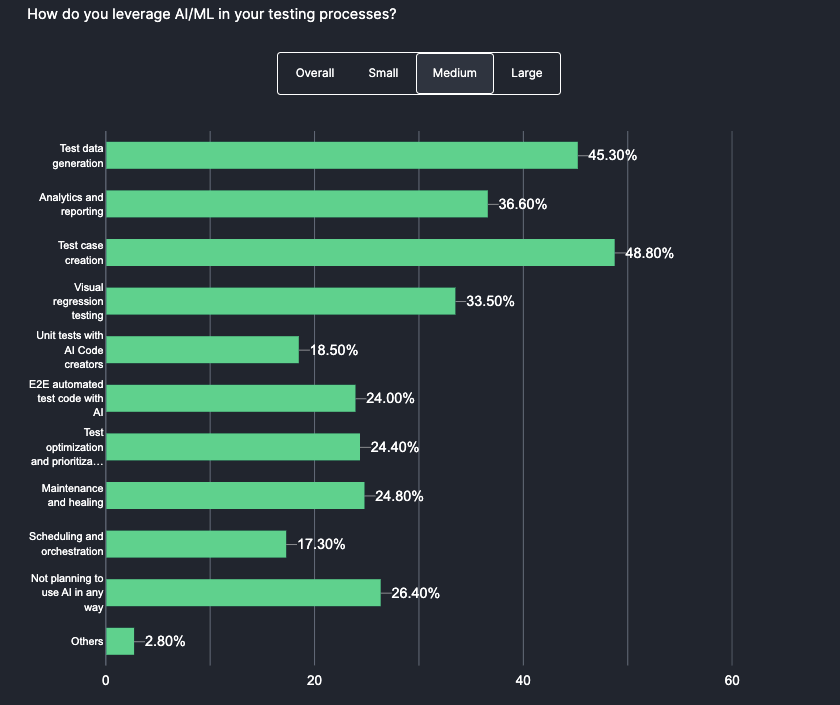
Task: Select the Medium segment tab
Action: pyautogui.click(x=455, y=73)
